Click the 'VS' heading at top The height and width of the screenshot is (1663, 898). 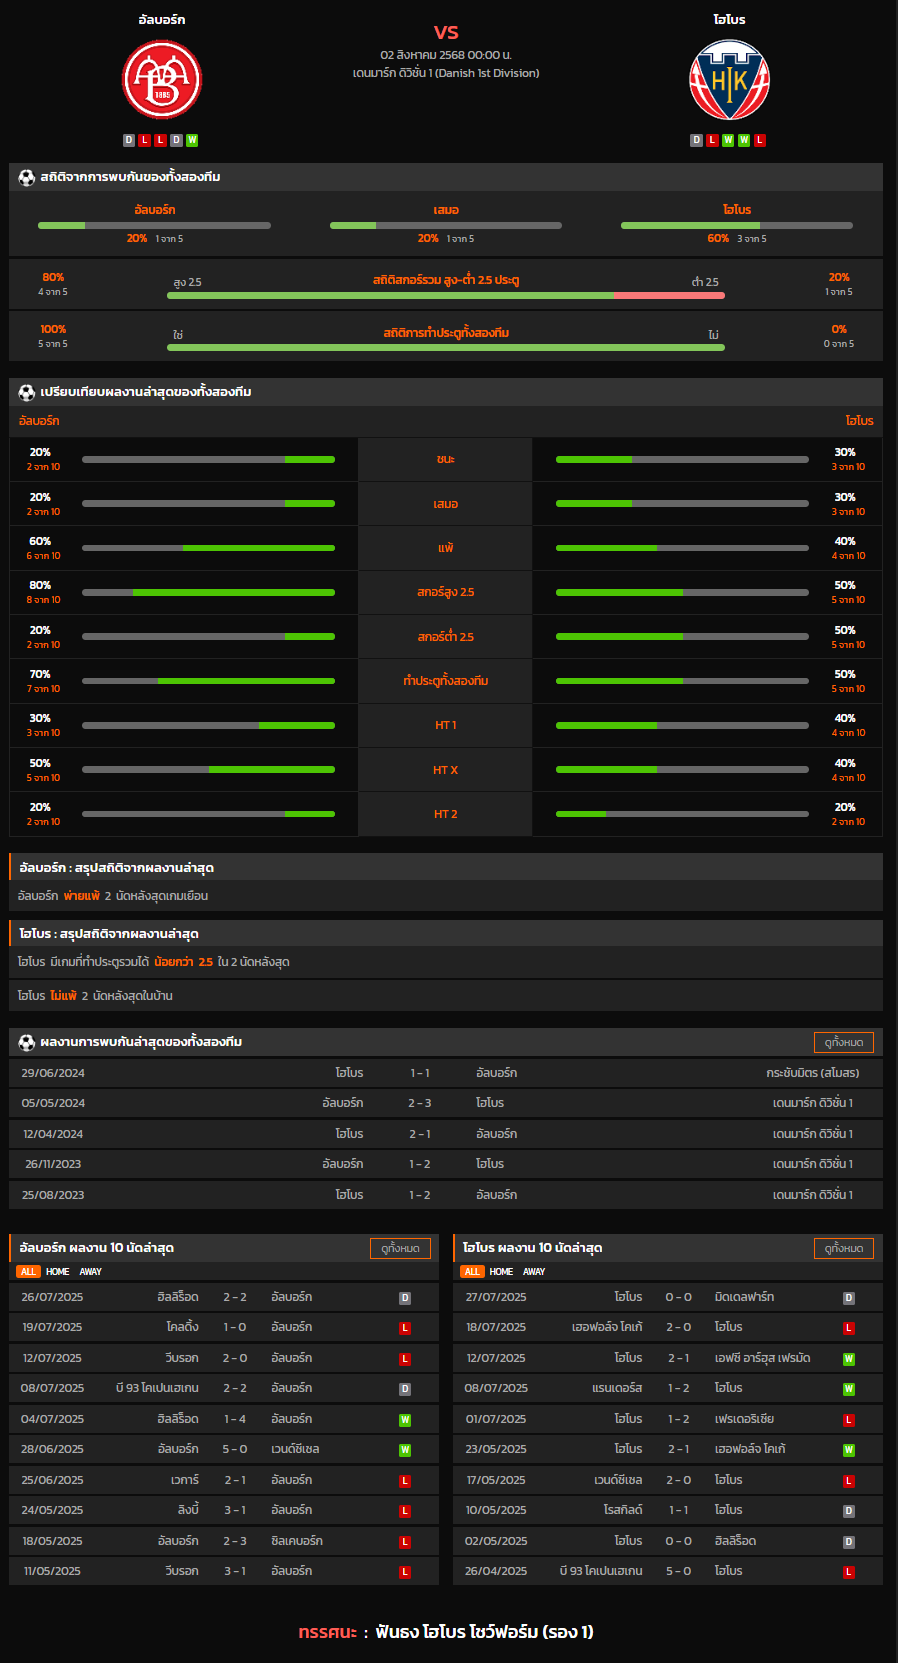[x=446, y=32]
